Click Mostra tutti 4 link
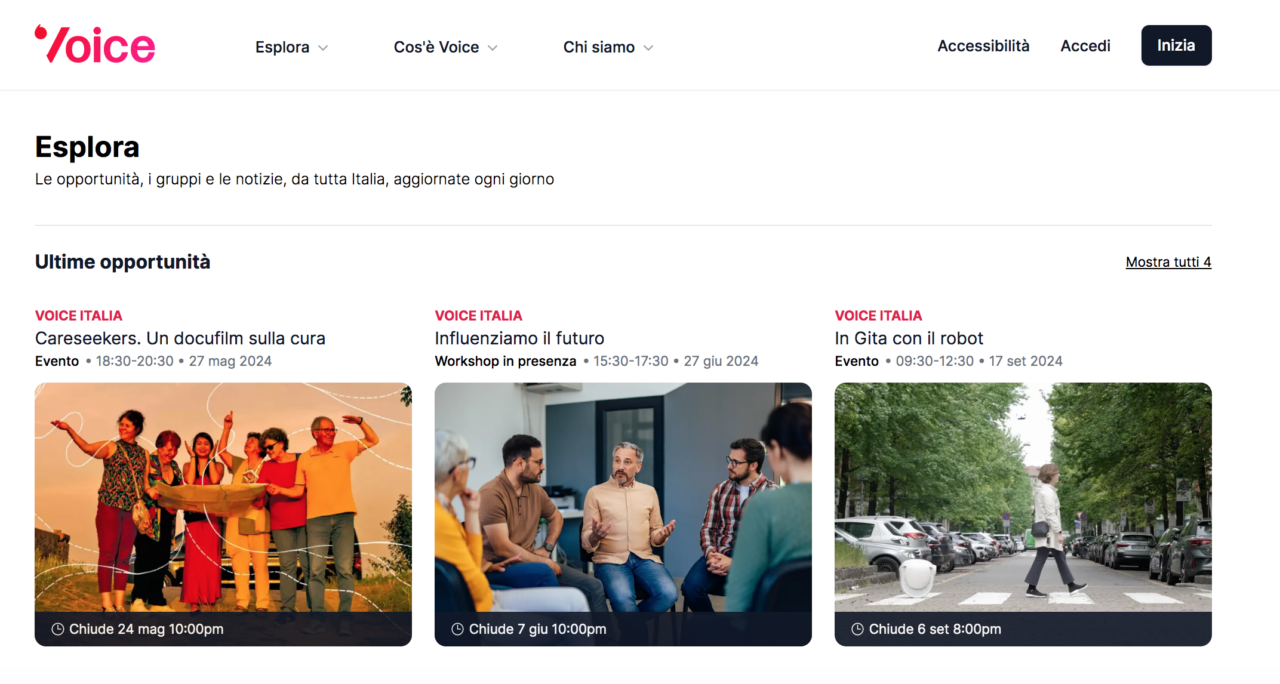 (x=1168, y=262)
